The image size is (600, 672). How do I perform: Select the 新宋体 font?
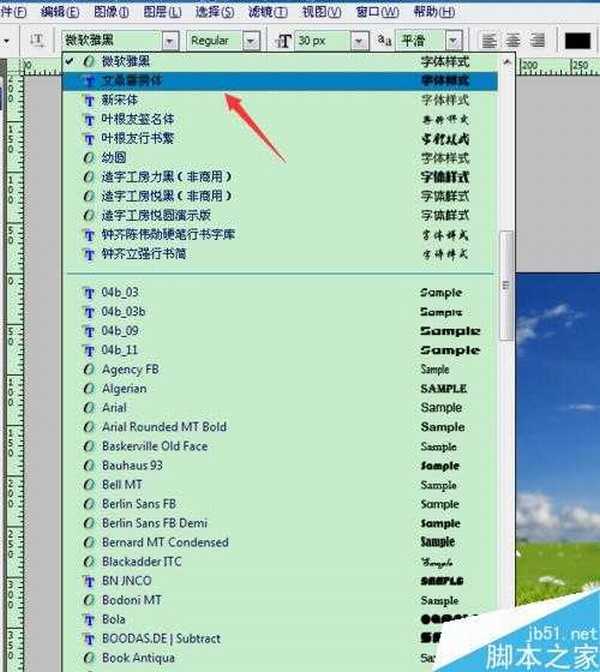(280, 100)
